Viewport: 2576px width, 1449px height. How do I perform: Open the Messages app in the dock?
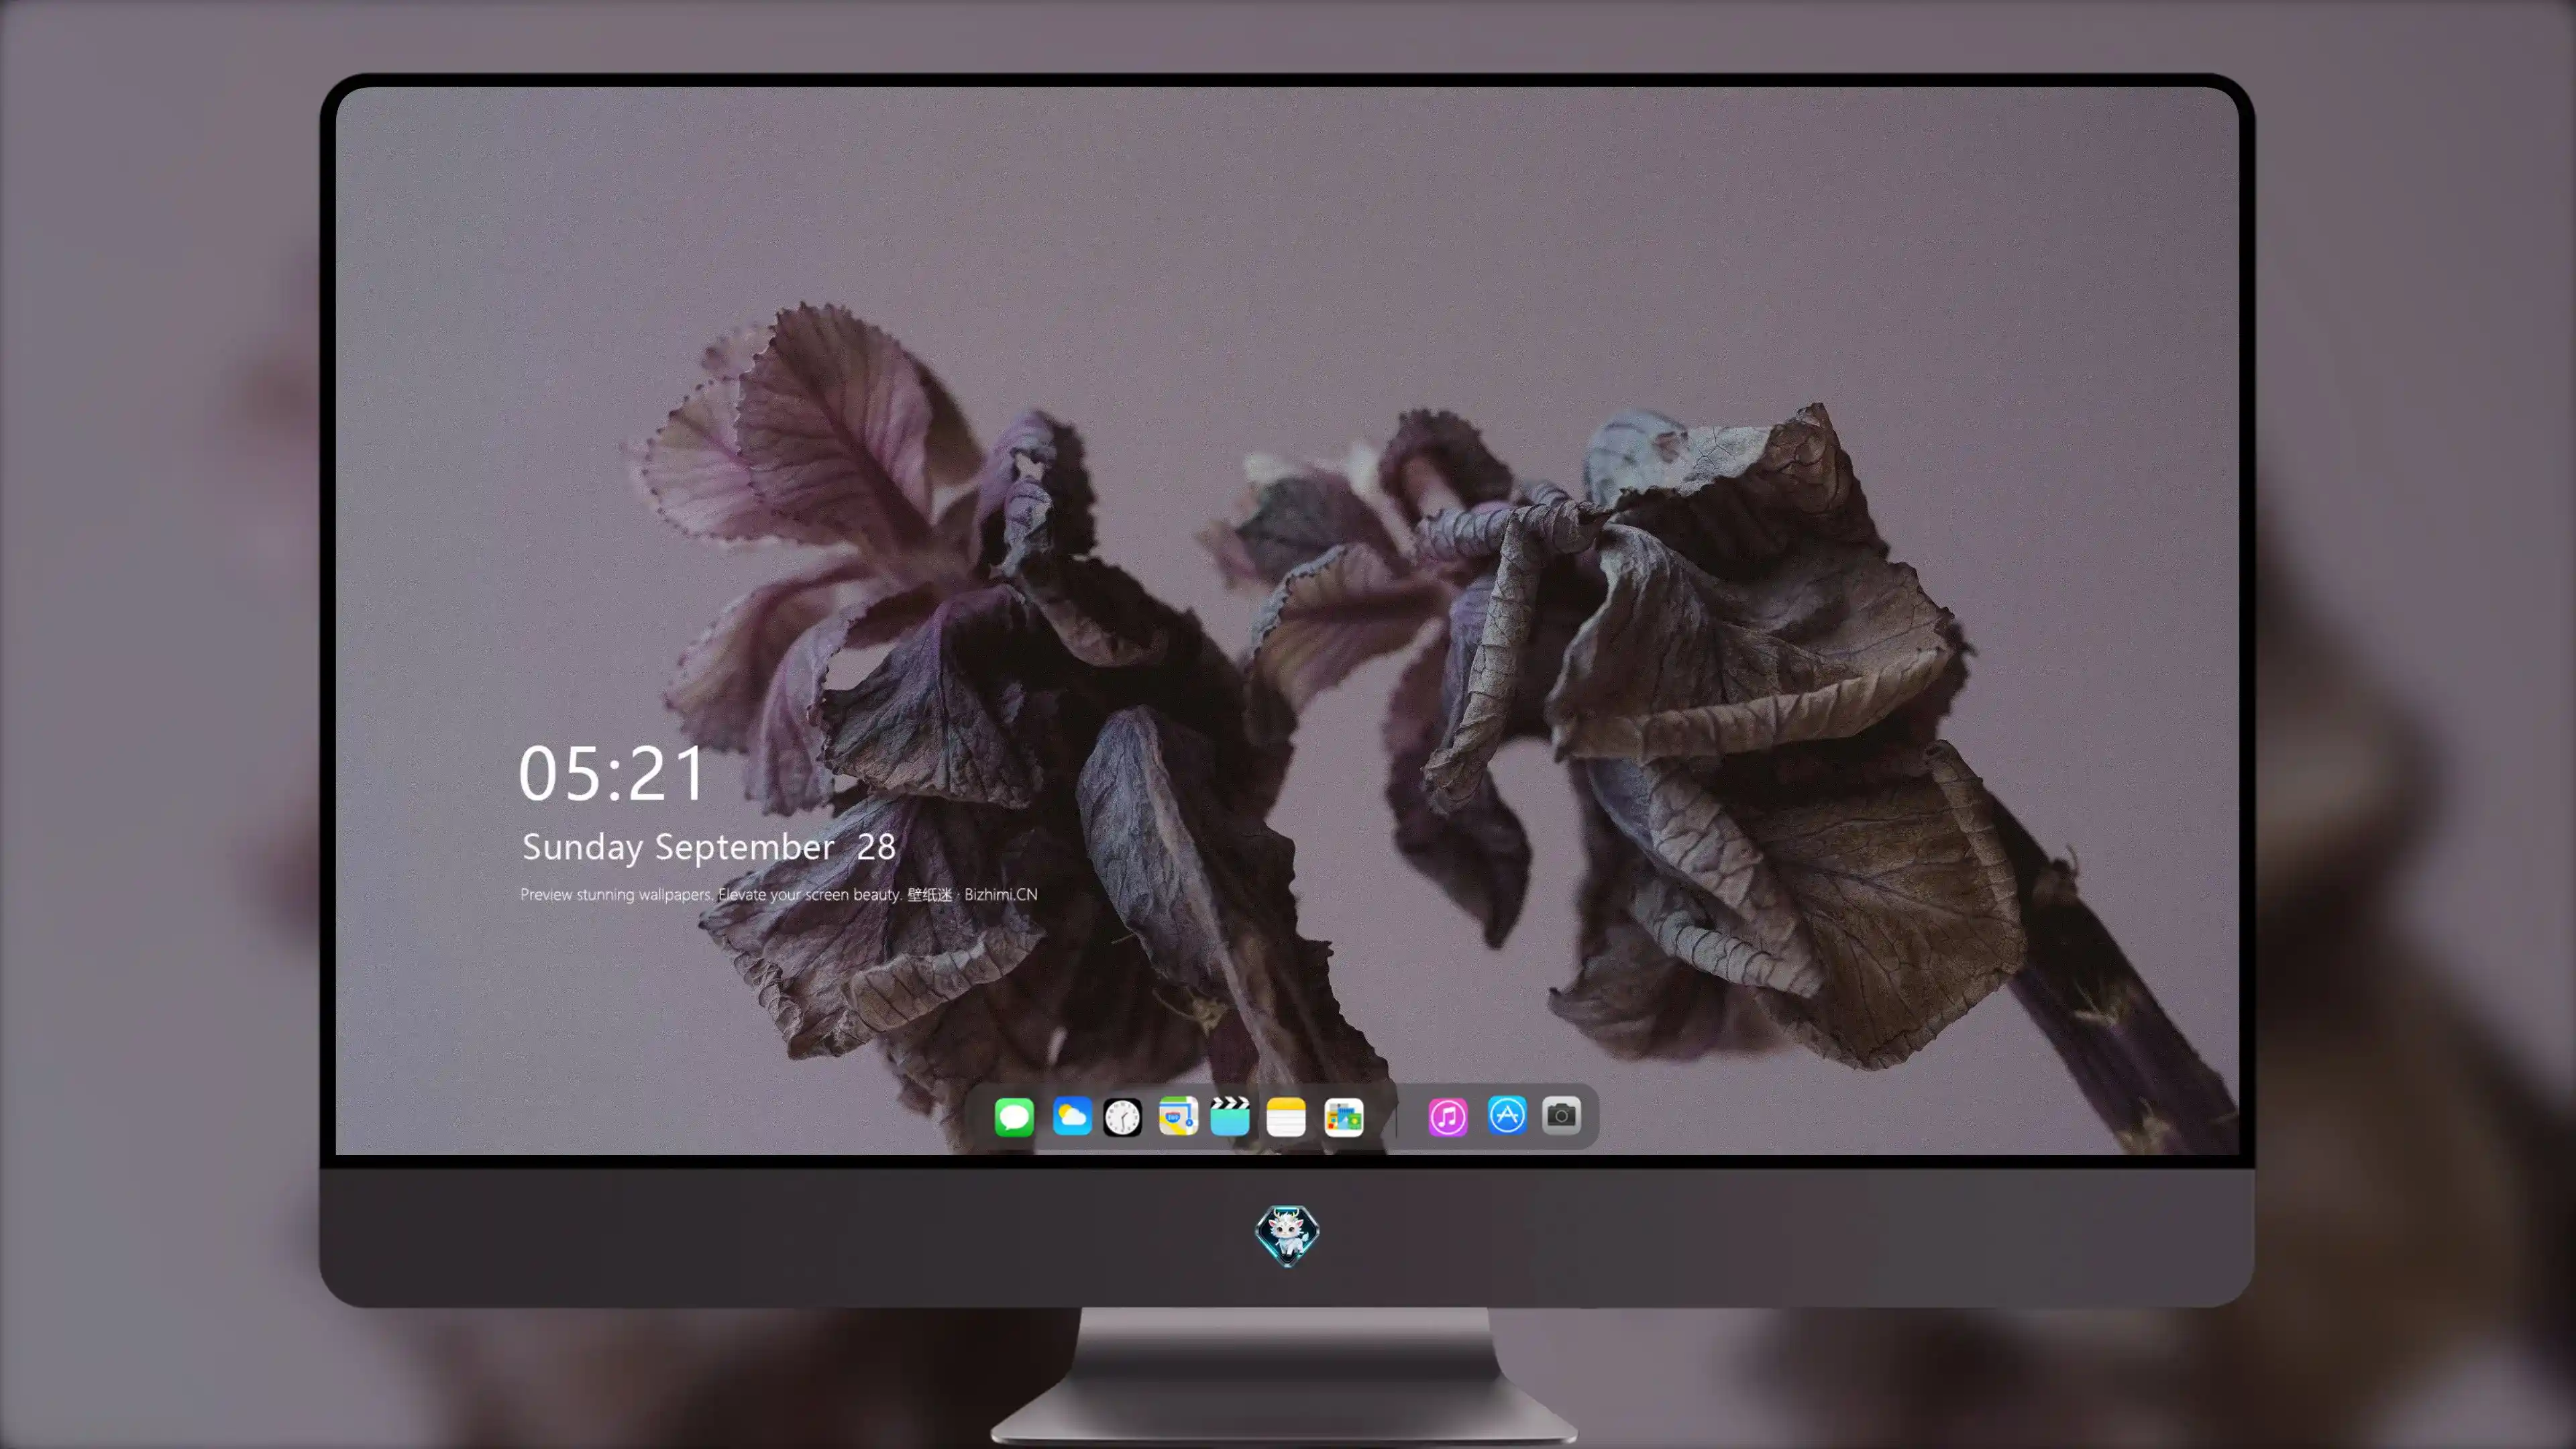[x=1013, y=1116]
